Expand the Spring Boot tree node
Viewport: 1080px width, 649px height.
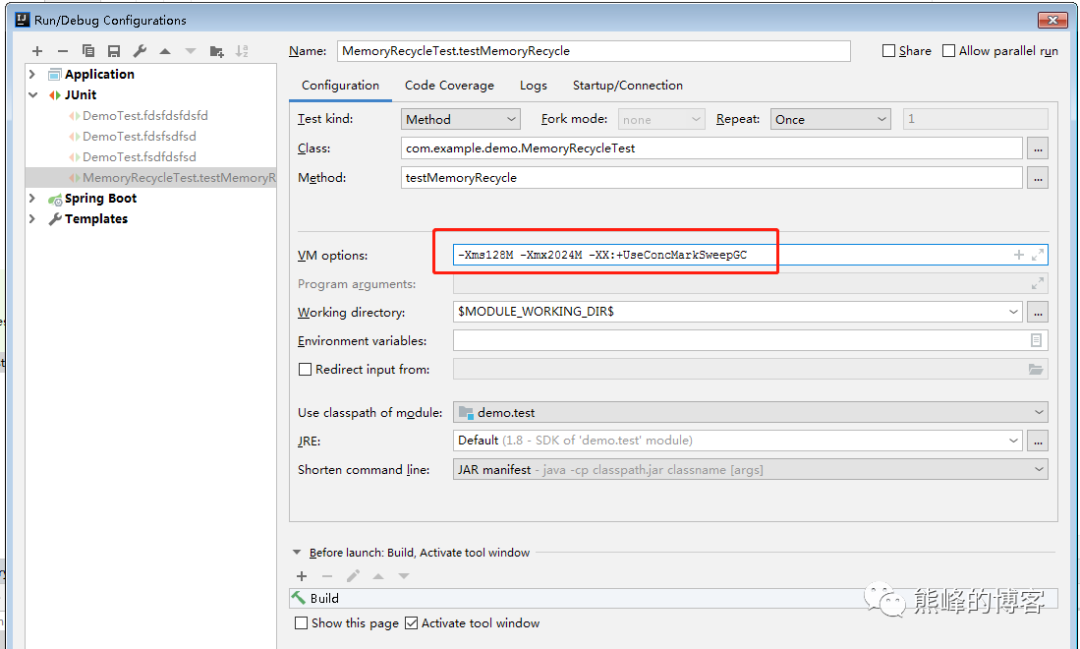[32, 198]
